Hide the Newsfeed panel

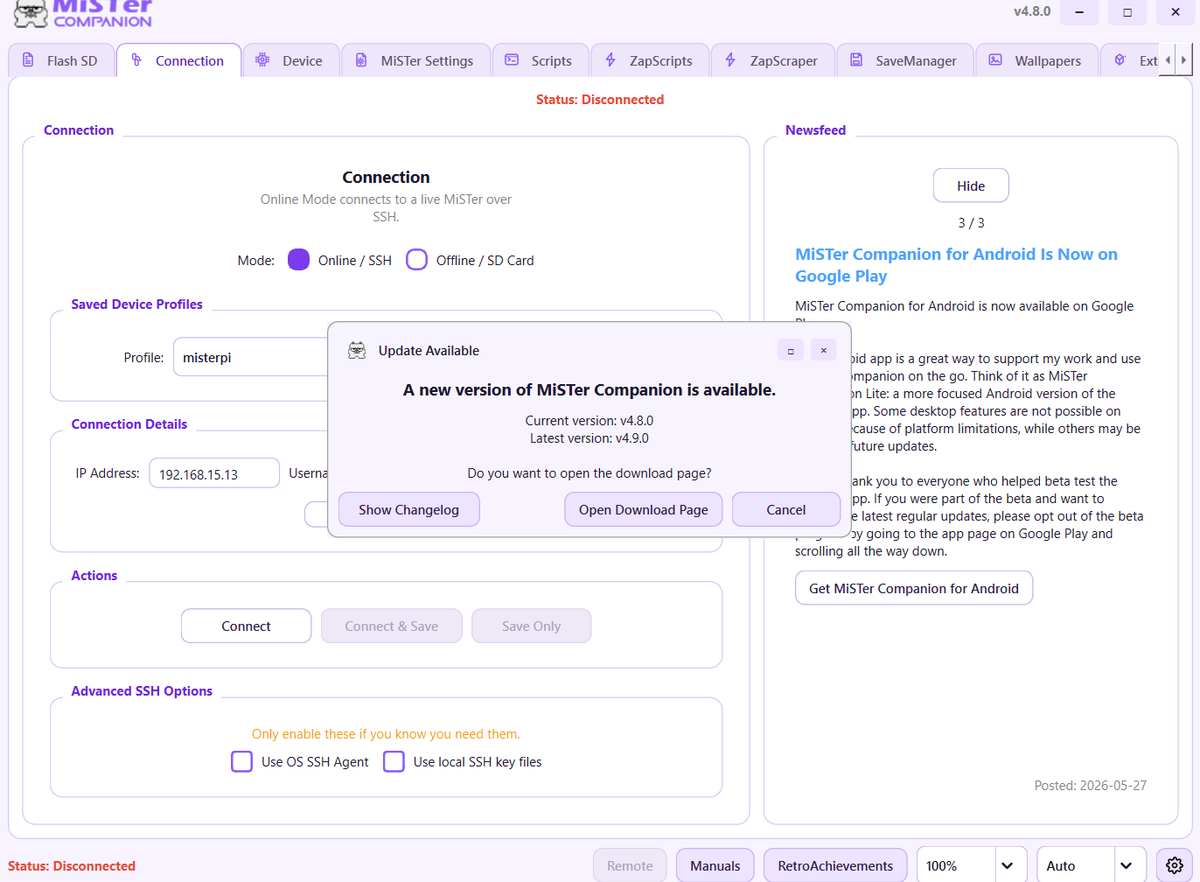[x=971, y=186]
